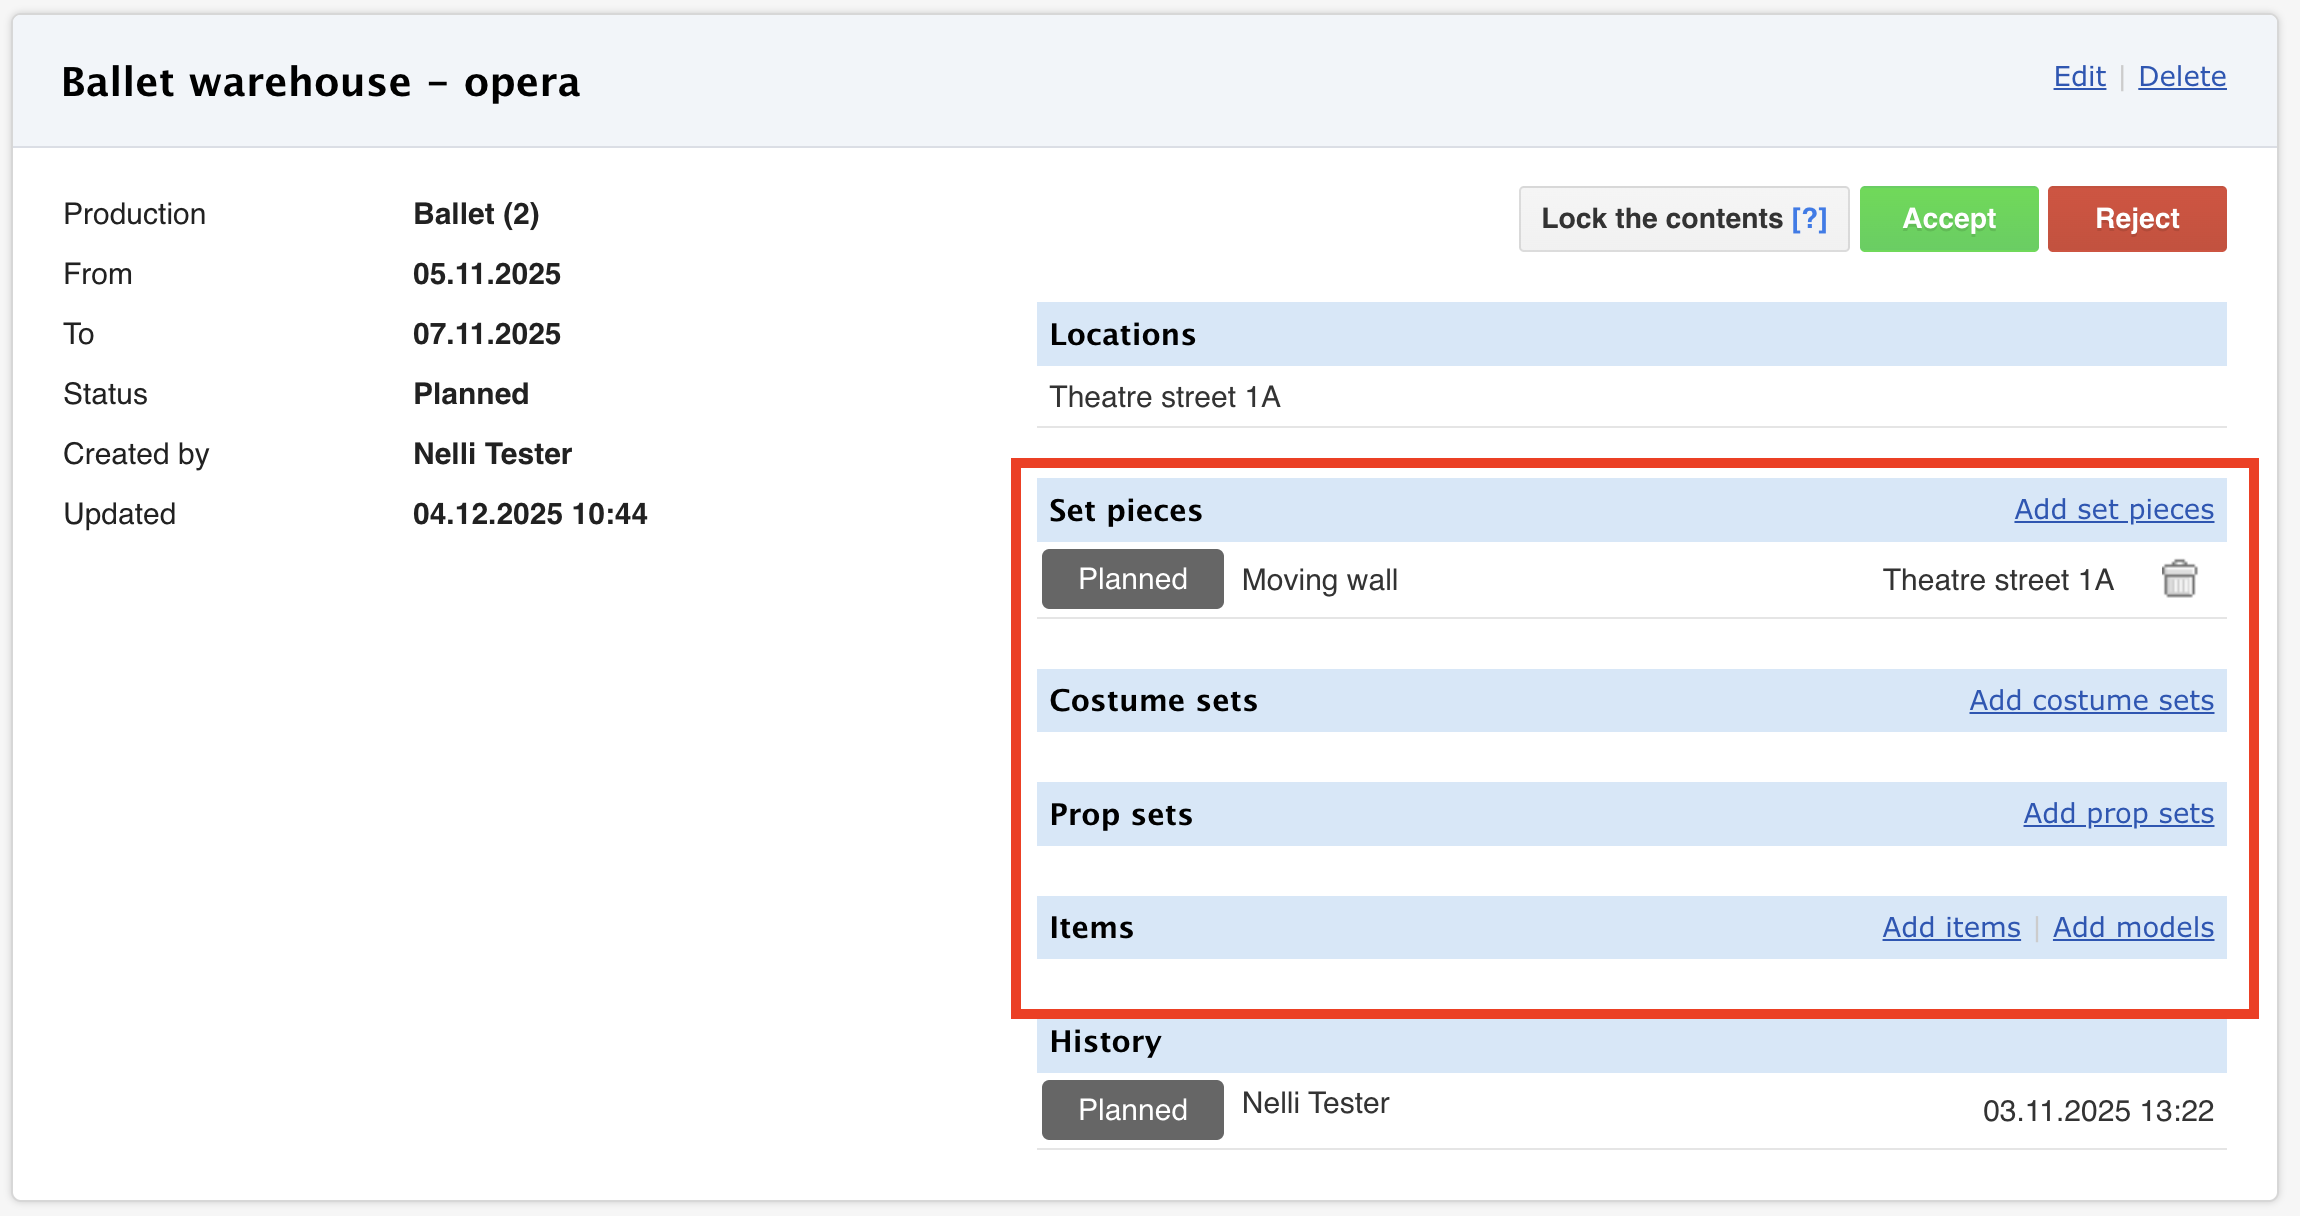Open the Add prop sets link
Screen dimensions: 2300x1216
click(2118, 814)
